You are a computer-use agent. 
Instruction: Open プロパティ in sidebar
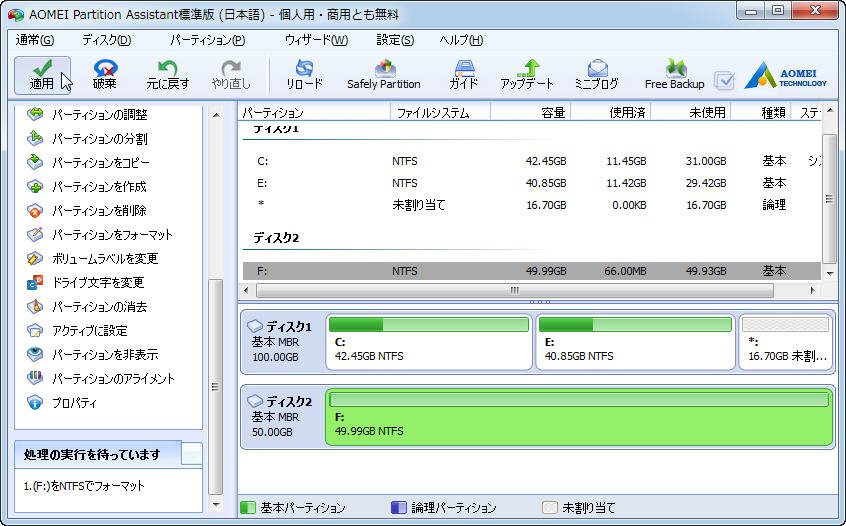[x=62, y=402]
